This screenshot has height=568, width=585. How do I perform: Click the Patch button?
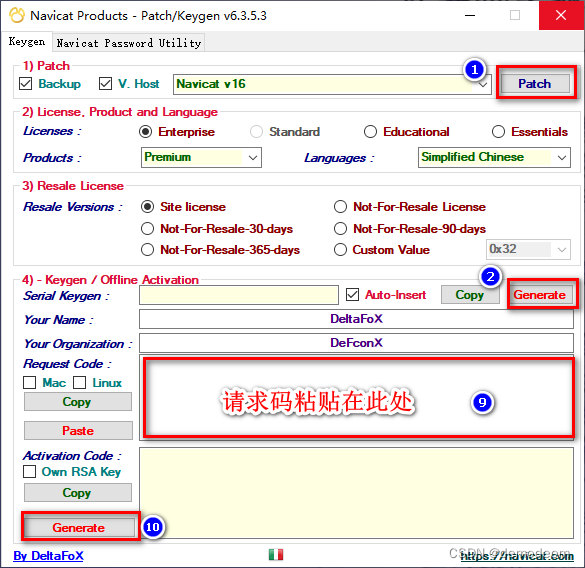(535, 84)
